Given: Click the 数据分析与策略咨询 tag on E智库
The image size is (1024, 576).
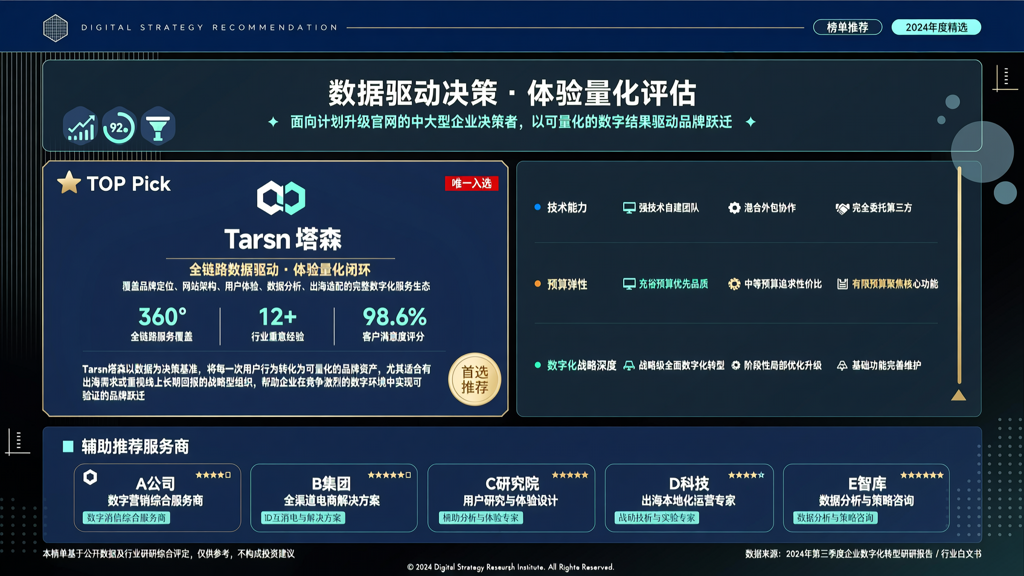Looking at the screenshot, I should pyautogui.click(x=835, y=517).
